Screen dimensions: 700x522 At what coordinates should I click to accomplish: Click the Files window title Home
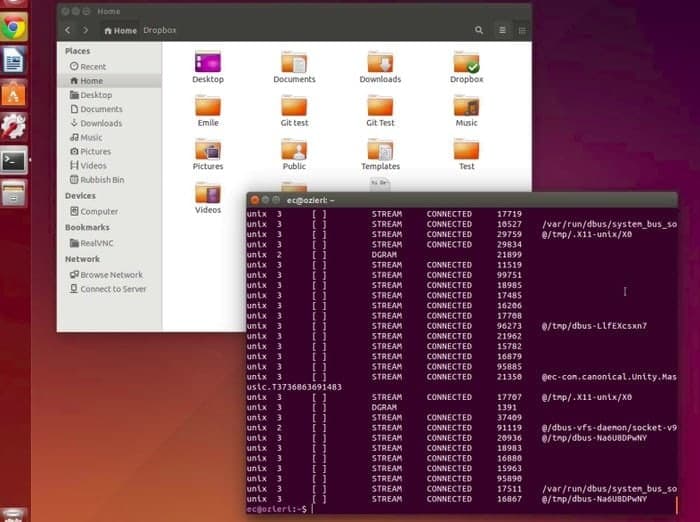(108, 11)
